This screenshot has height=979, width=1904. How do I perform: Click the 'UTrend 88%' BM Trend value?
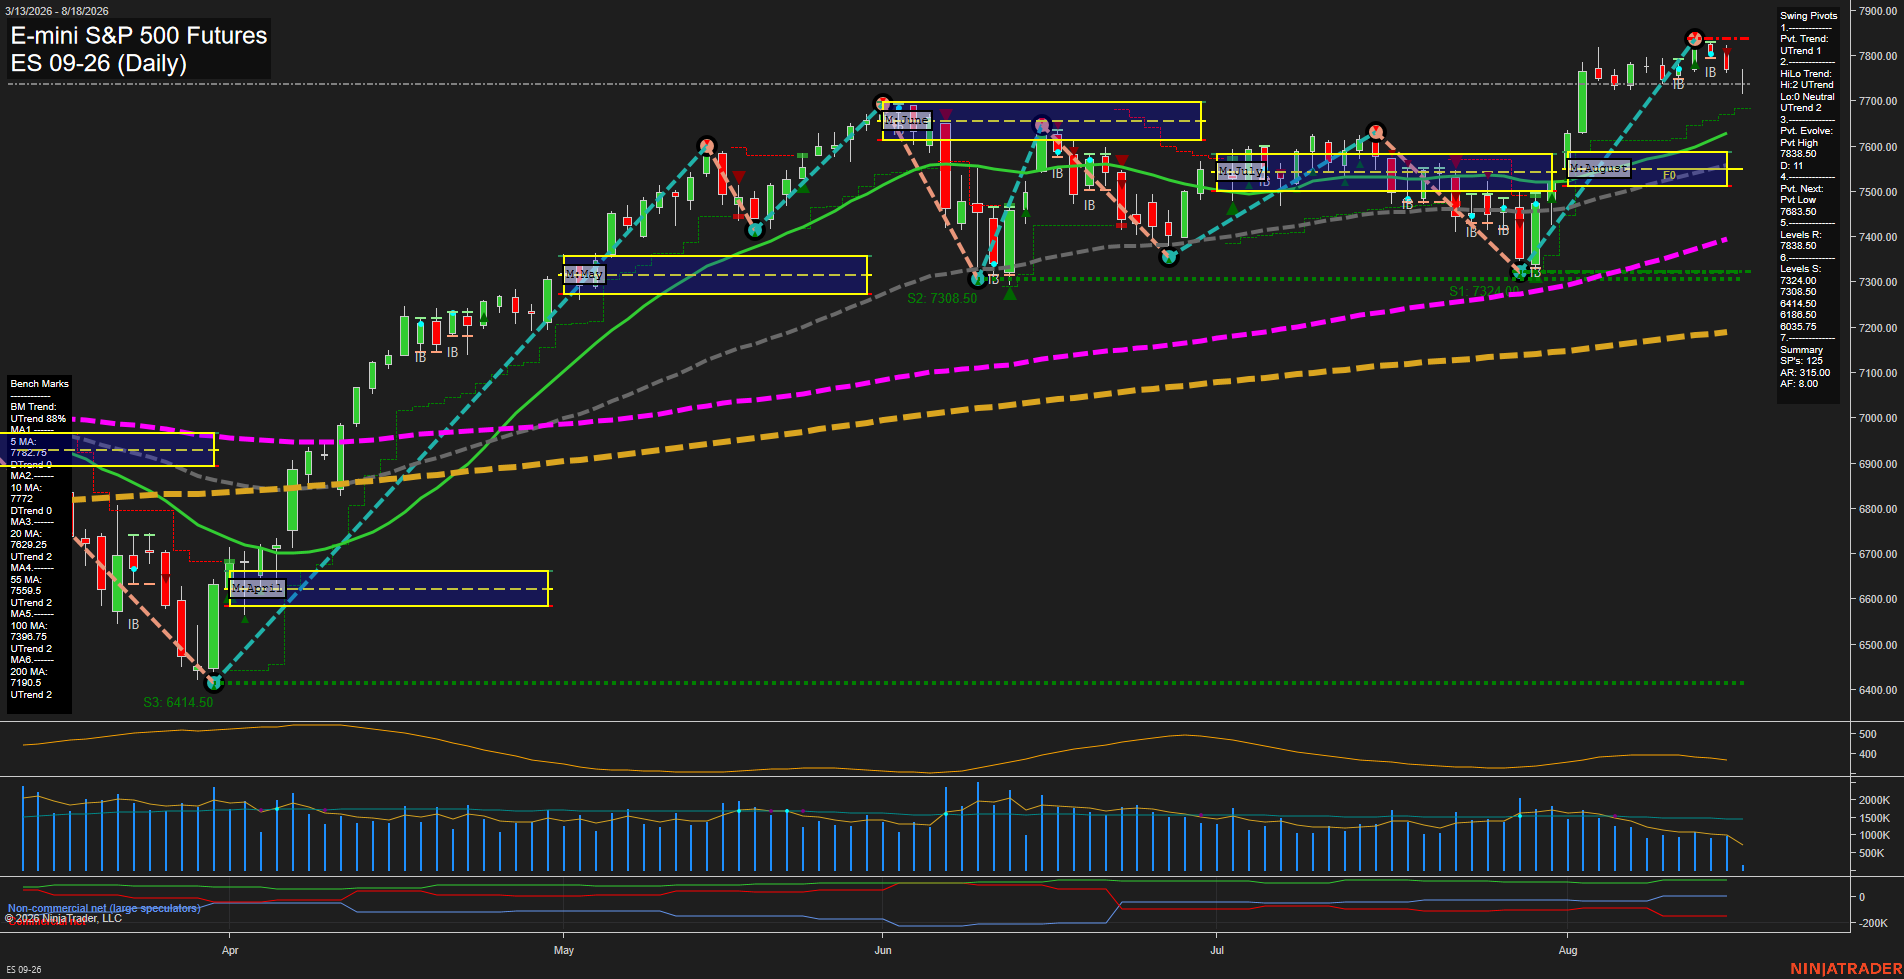(38, 419)
